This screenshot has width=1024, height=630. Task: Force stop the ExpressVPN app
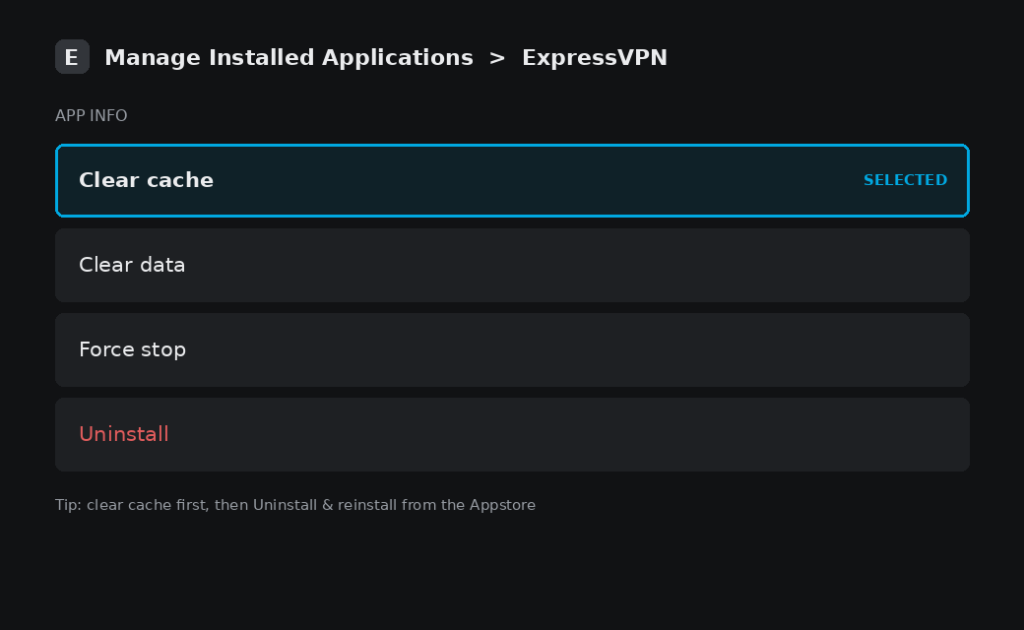pos(512,350)
